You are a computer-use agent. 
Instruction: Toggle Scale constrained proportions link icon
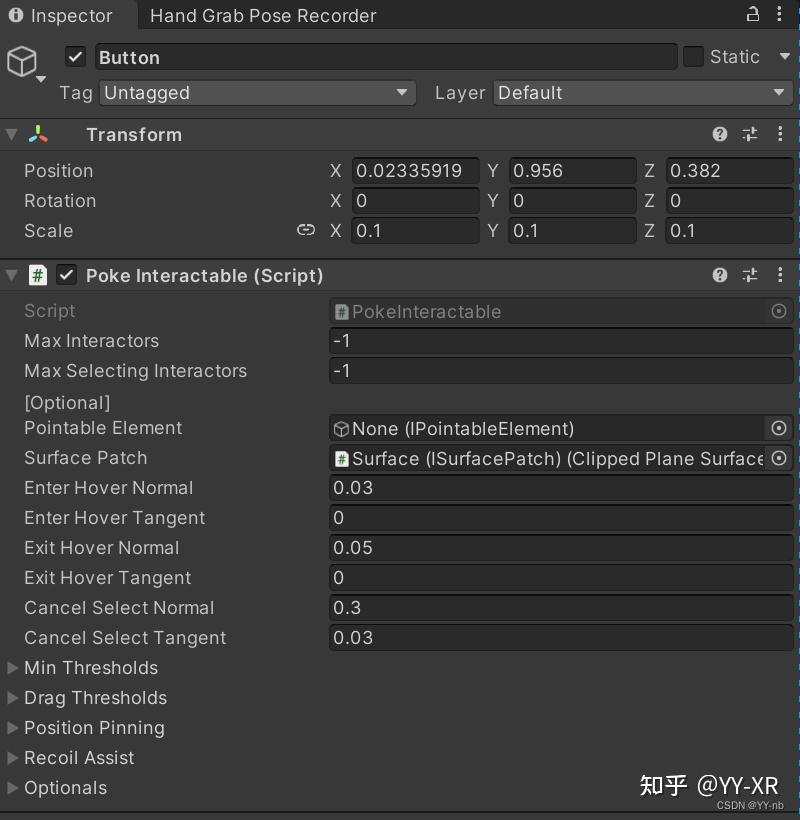click(306, 230)
